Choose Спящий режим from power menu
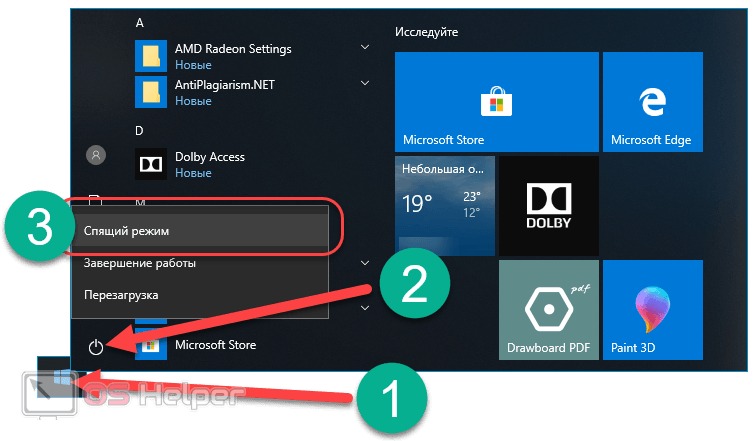This screenshot has width=756, height=441. point(200,230)
